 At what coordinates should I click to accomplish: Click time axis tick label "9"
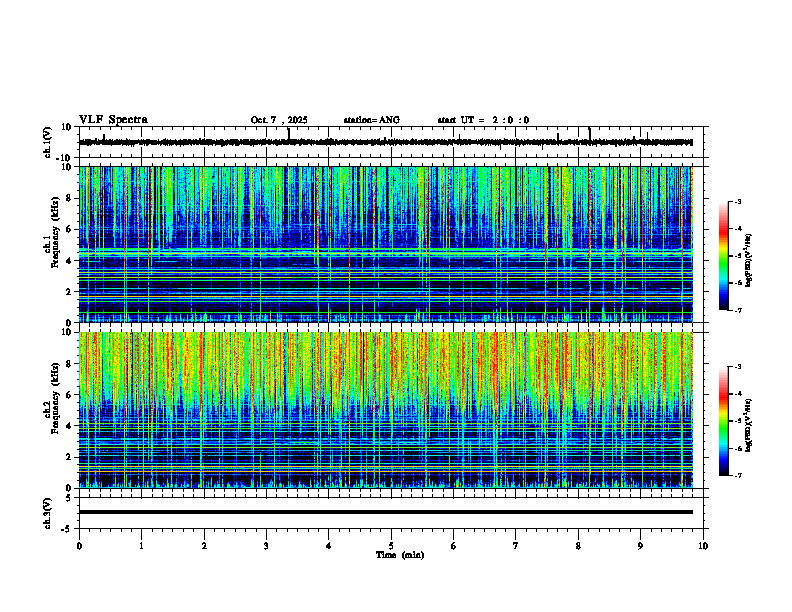tap(640, 546)
